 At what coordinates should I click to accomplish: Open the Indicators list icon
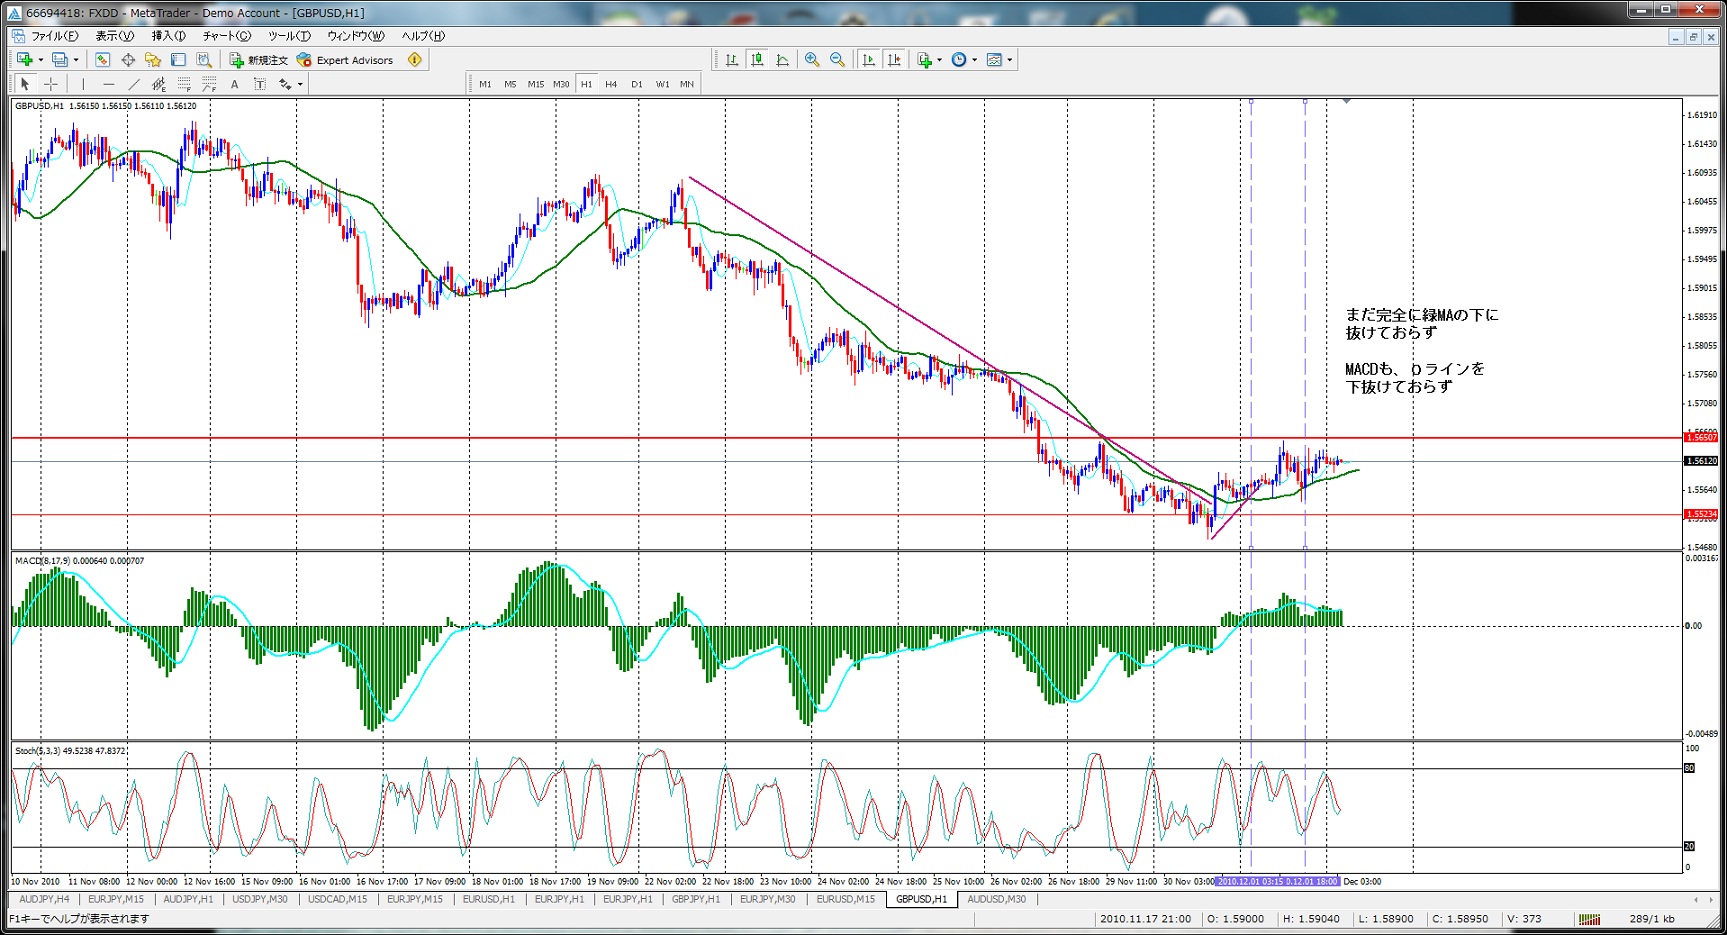click(x=924, y=60)
